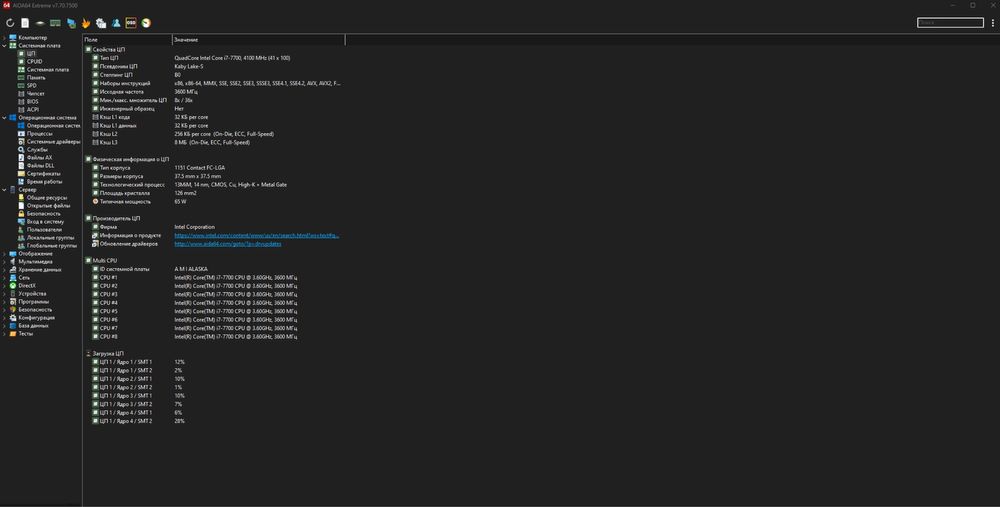Expand the Отображение tree node
This screenshot has width=1000, height=507.
4,254
